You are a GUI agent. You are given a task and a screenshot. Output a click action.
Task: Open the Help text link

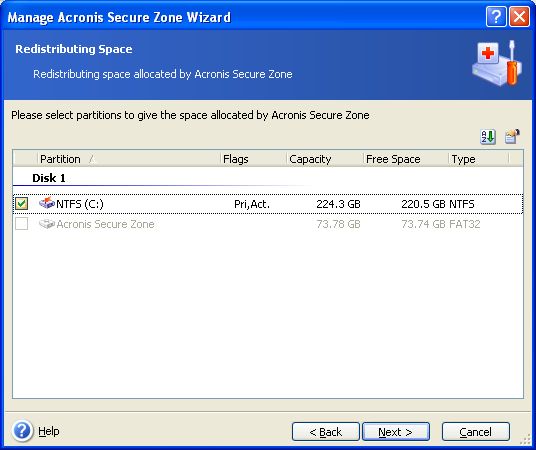[x=49, y=431]
